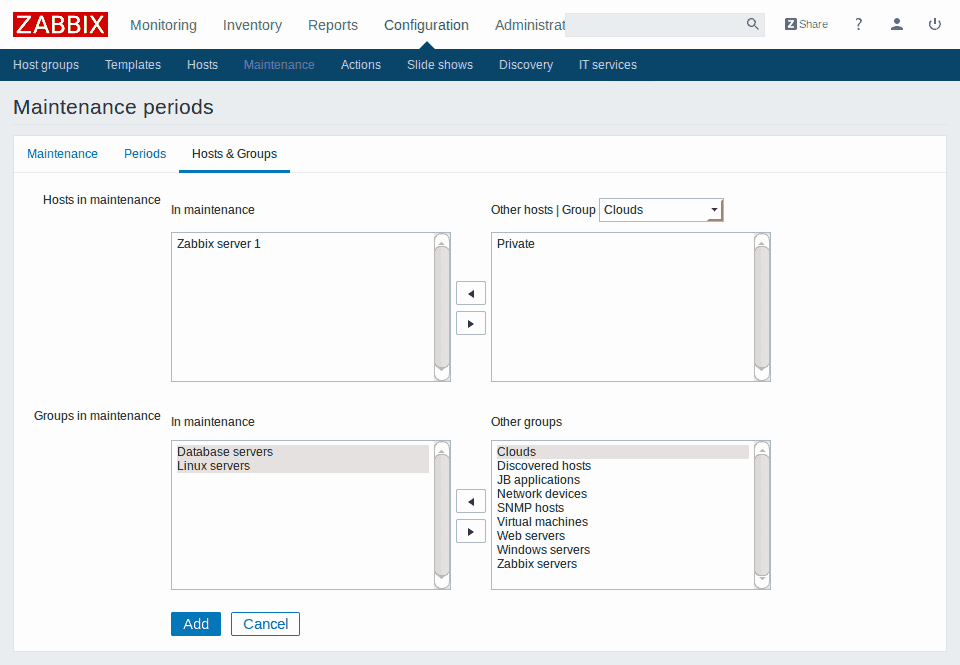Click the search magnifier icon
Screen dimensions: 960x665
click(x=752, y=24)
